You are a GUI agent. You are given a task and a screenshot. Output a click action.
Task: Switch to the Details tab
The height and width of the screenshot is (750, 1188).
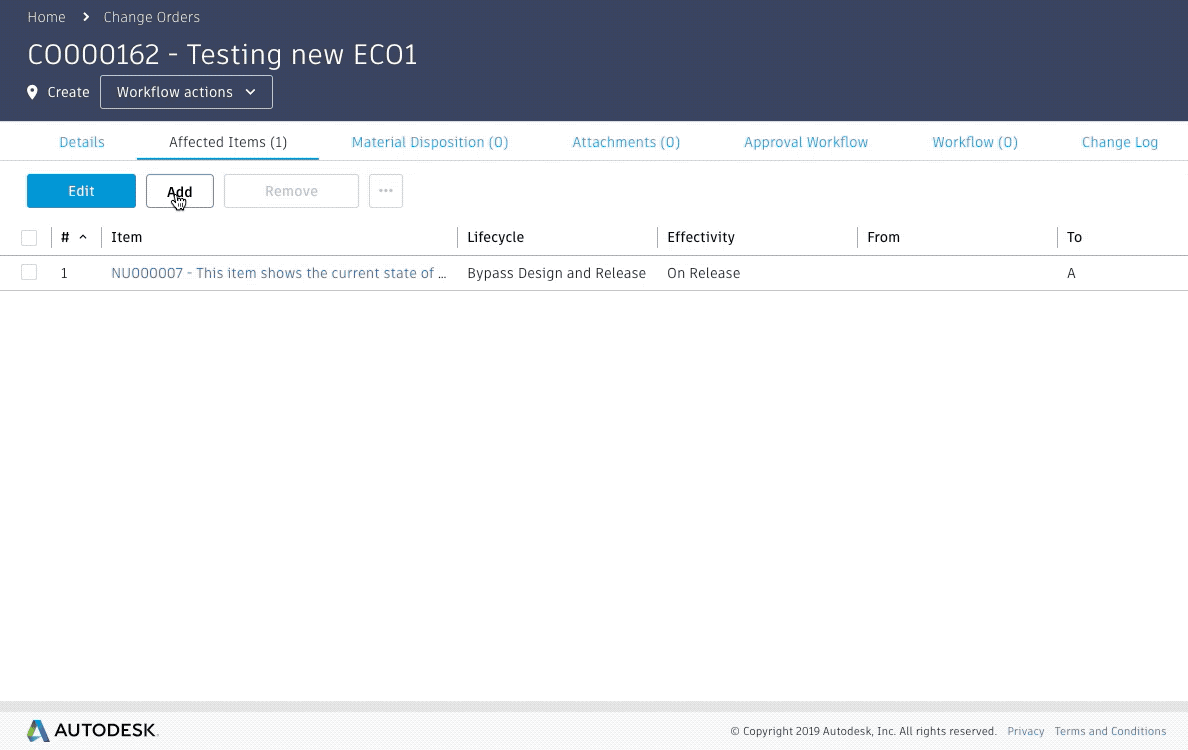(82, 142)
